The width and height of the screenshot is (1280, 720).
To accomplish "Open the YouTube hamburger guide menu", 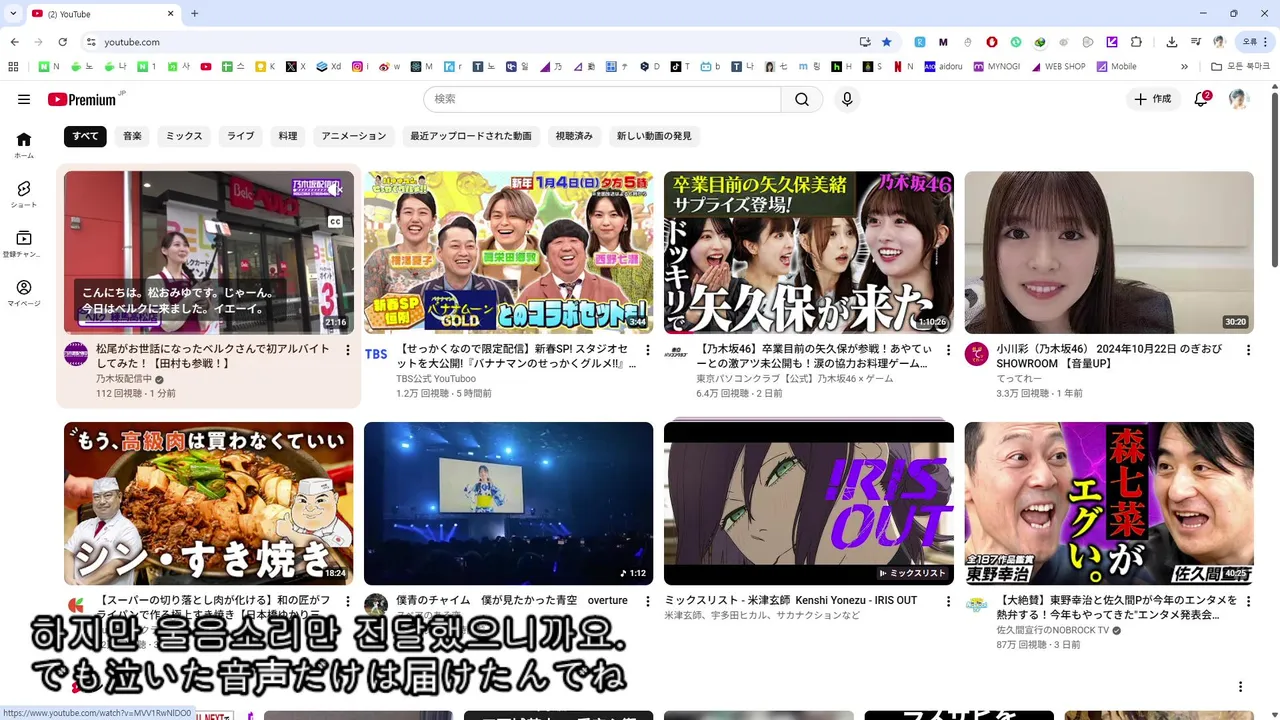I will (x=24, y=99).
